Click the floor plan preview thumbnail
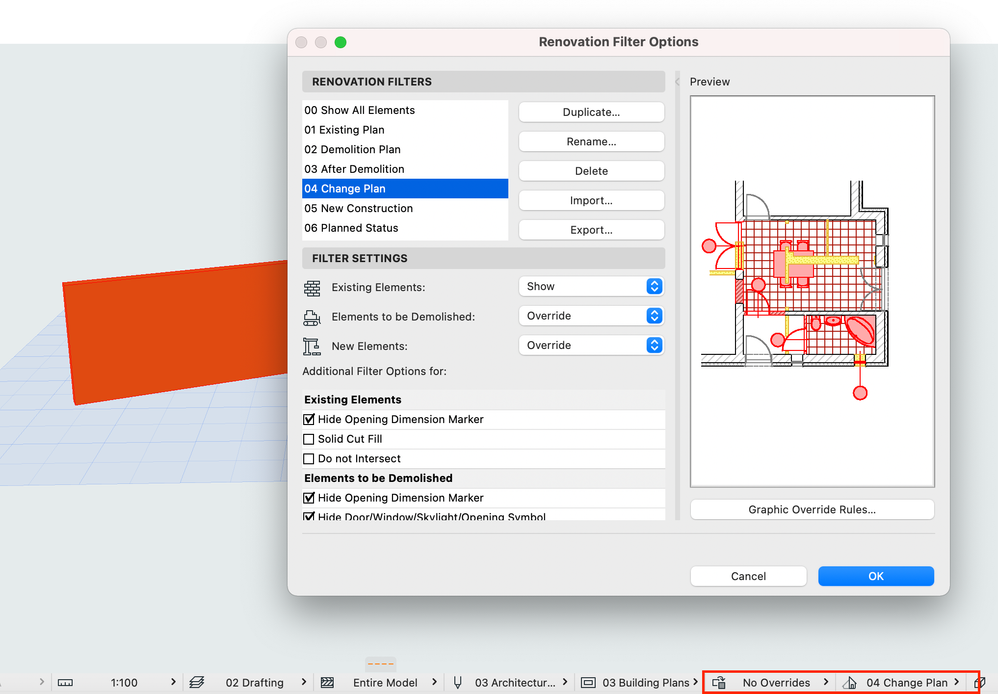The width and height of the screenshot is (998, 694). [812, 292]
